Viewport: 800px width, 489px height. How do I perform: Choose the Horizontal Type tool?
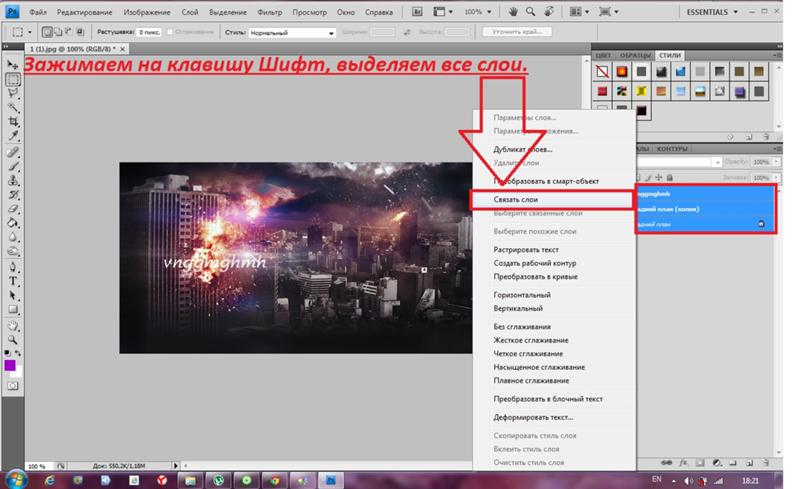pos(13,281)
